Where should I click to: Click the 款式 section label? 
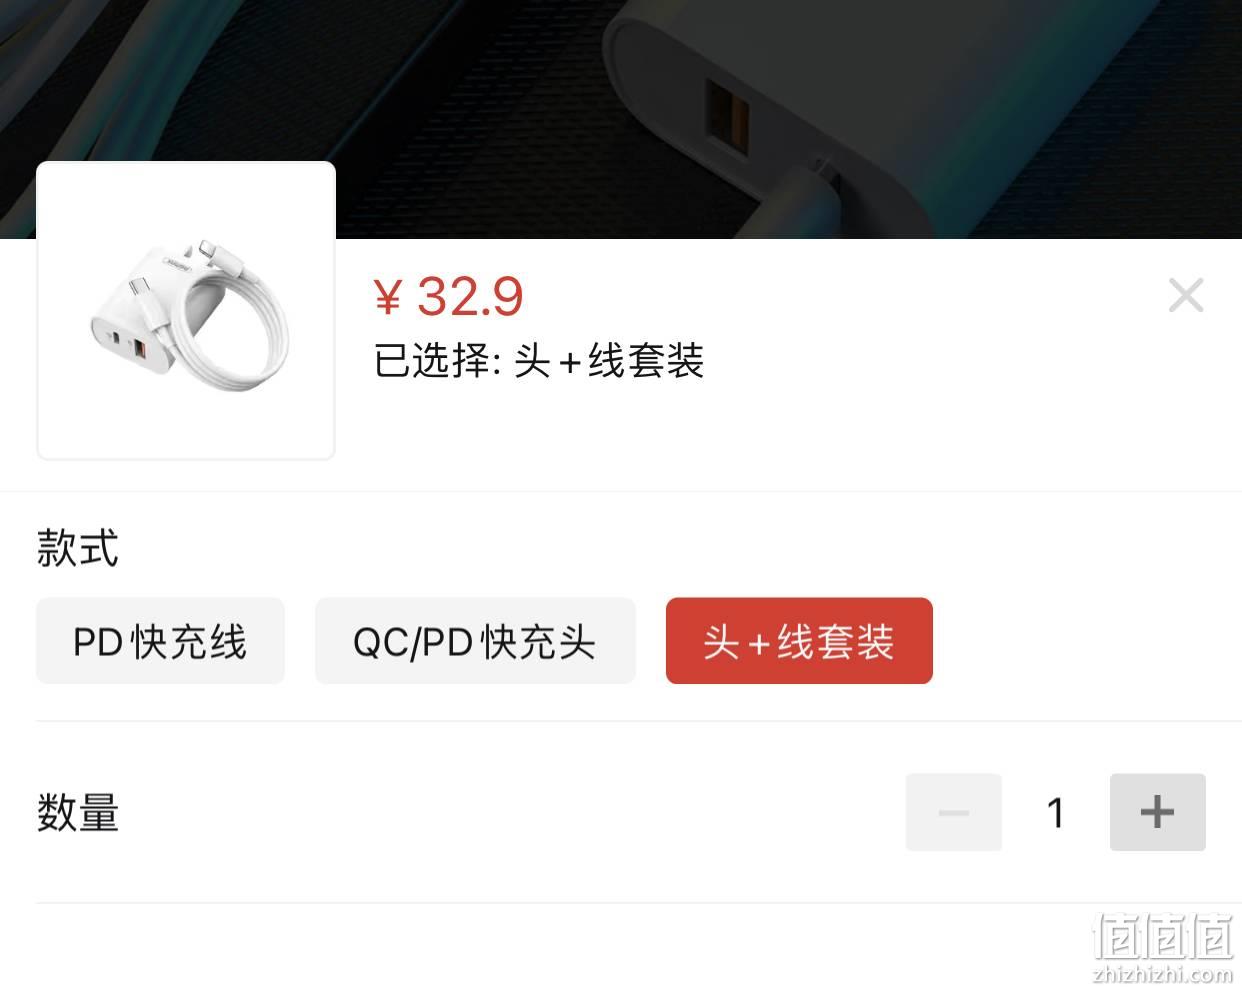click(78, 548)
